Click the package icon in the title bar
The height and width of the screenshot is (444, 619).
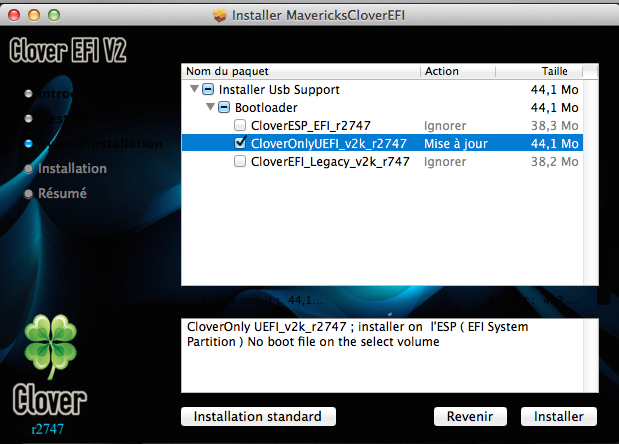219,15
